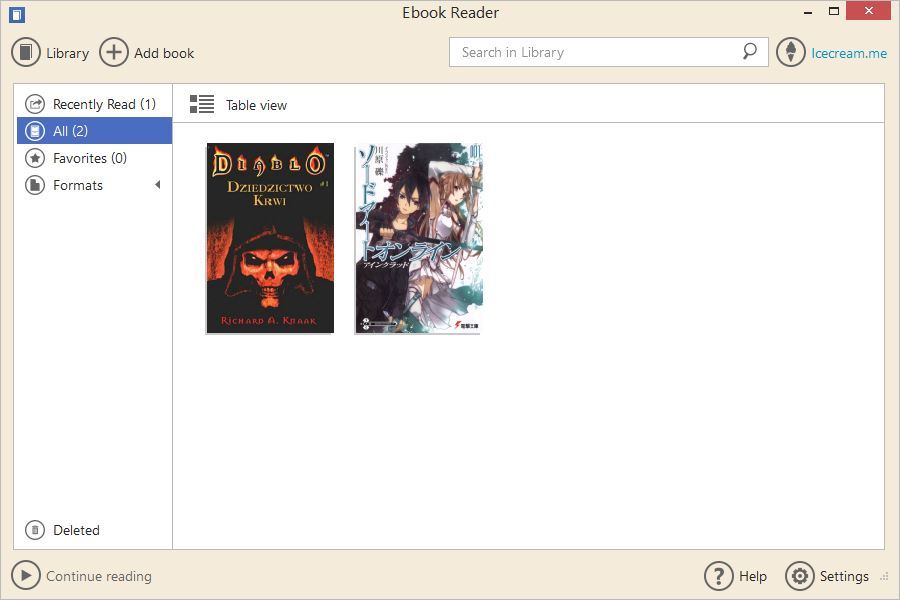Focus the Search in Library field
This screenshot has height=600, width=900.
coord(608,52)
